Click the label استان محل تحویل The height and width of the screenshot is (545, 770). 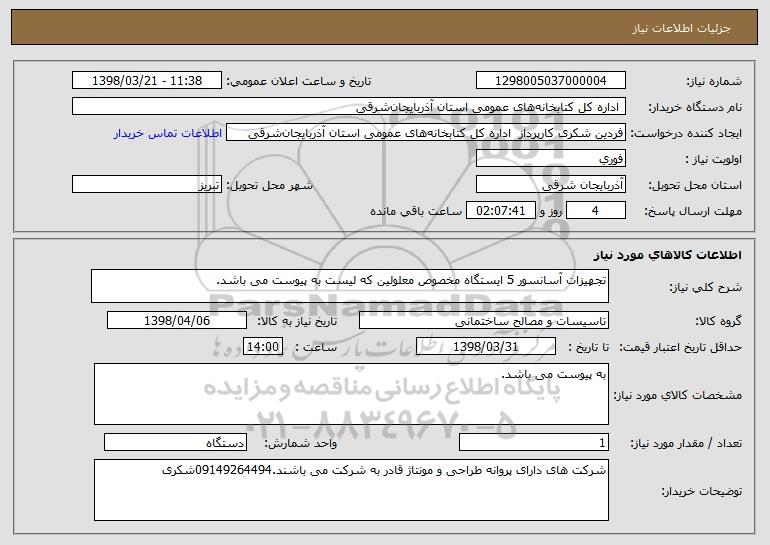pyautogui.click(x=695, y=186)
